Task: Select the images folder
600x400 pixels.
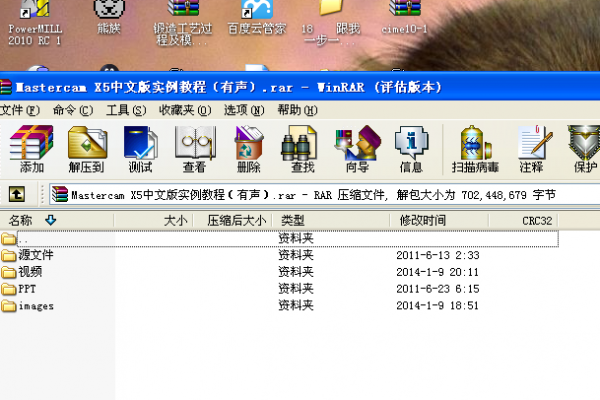Action: coord(28,305)
